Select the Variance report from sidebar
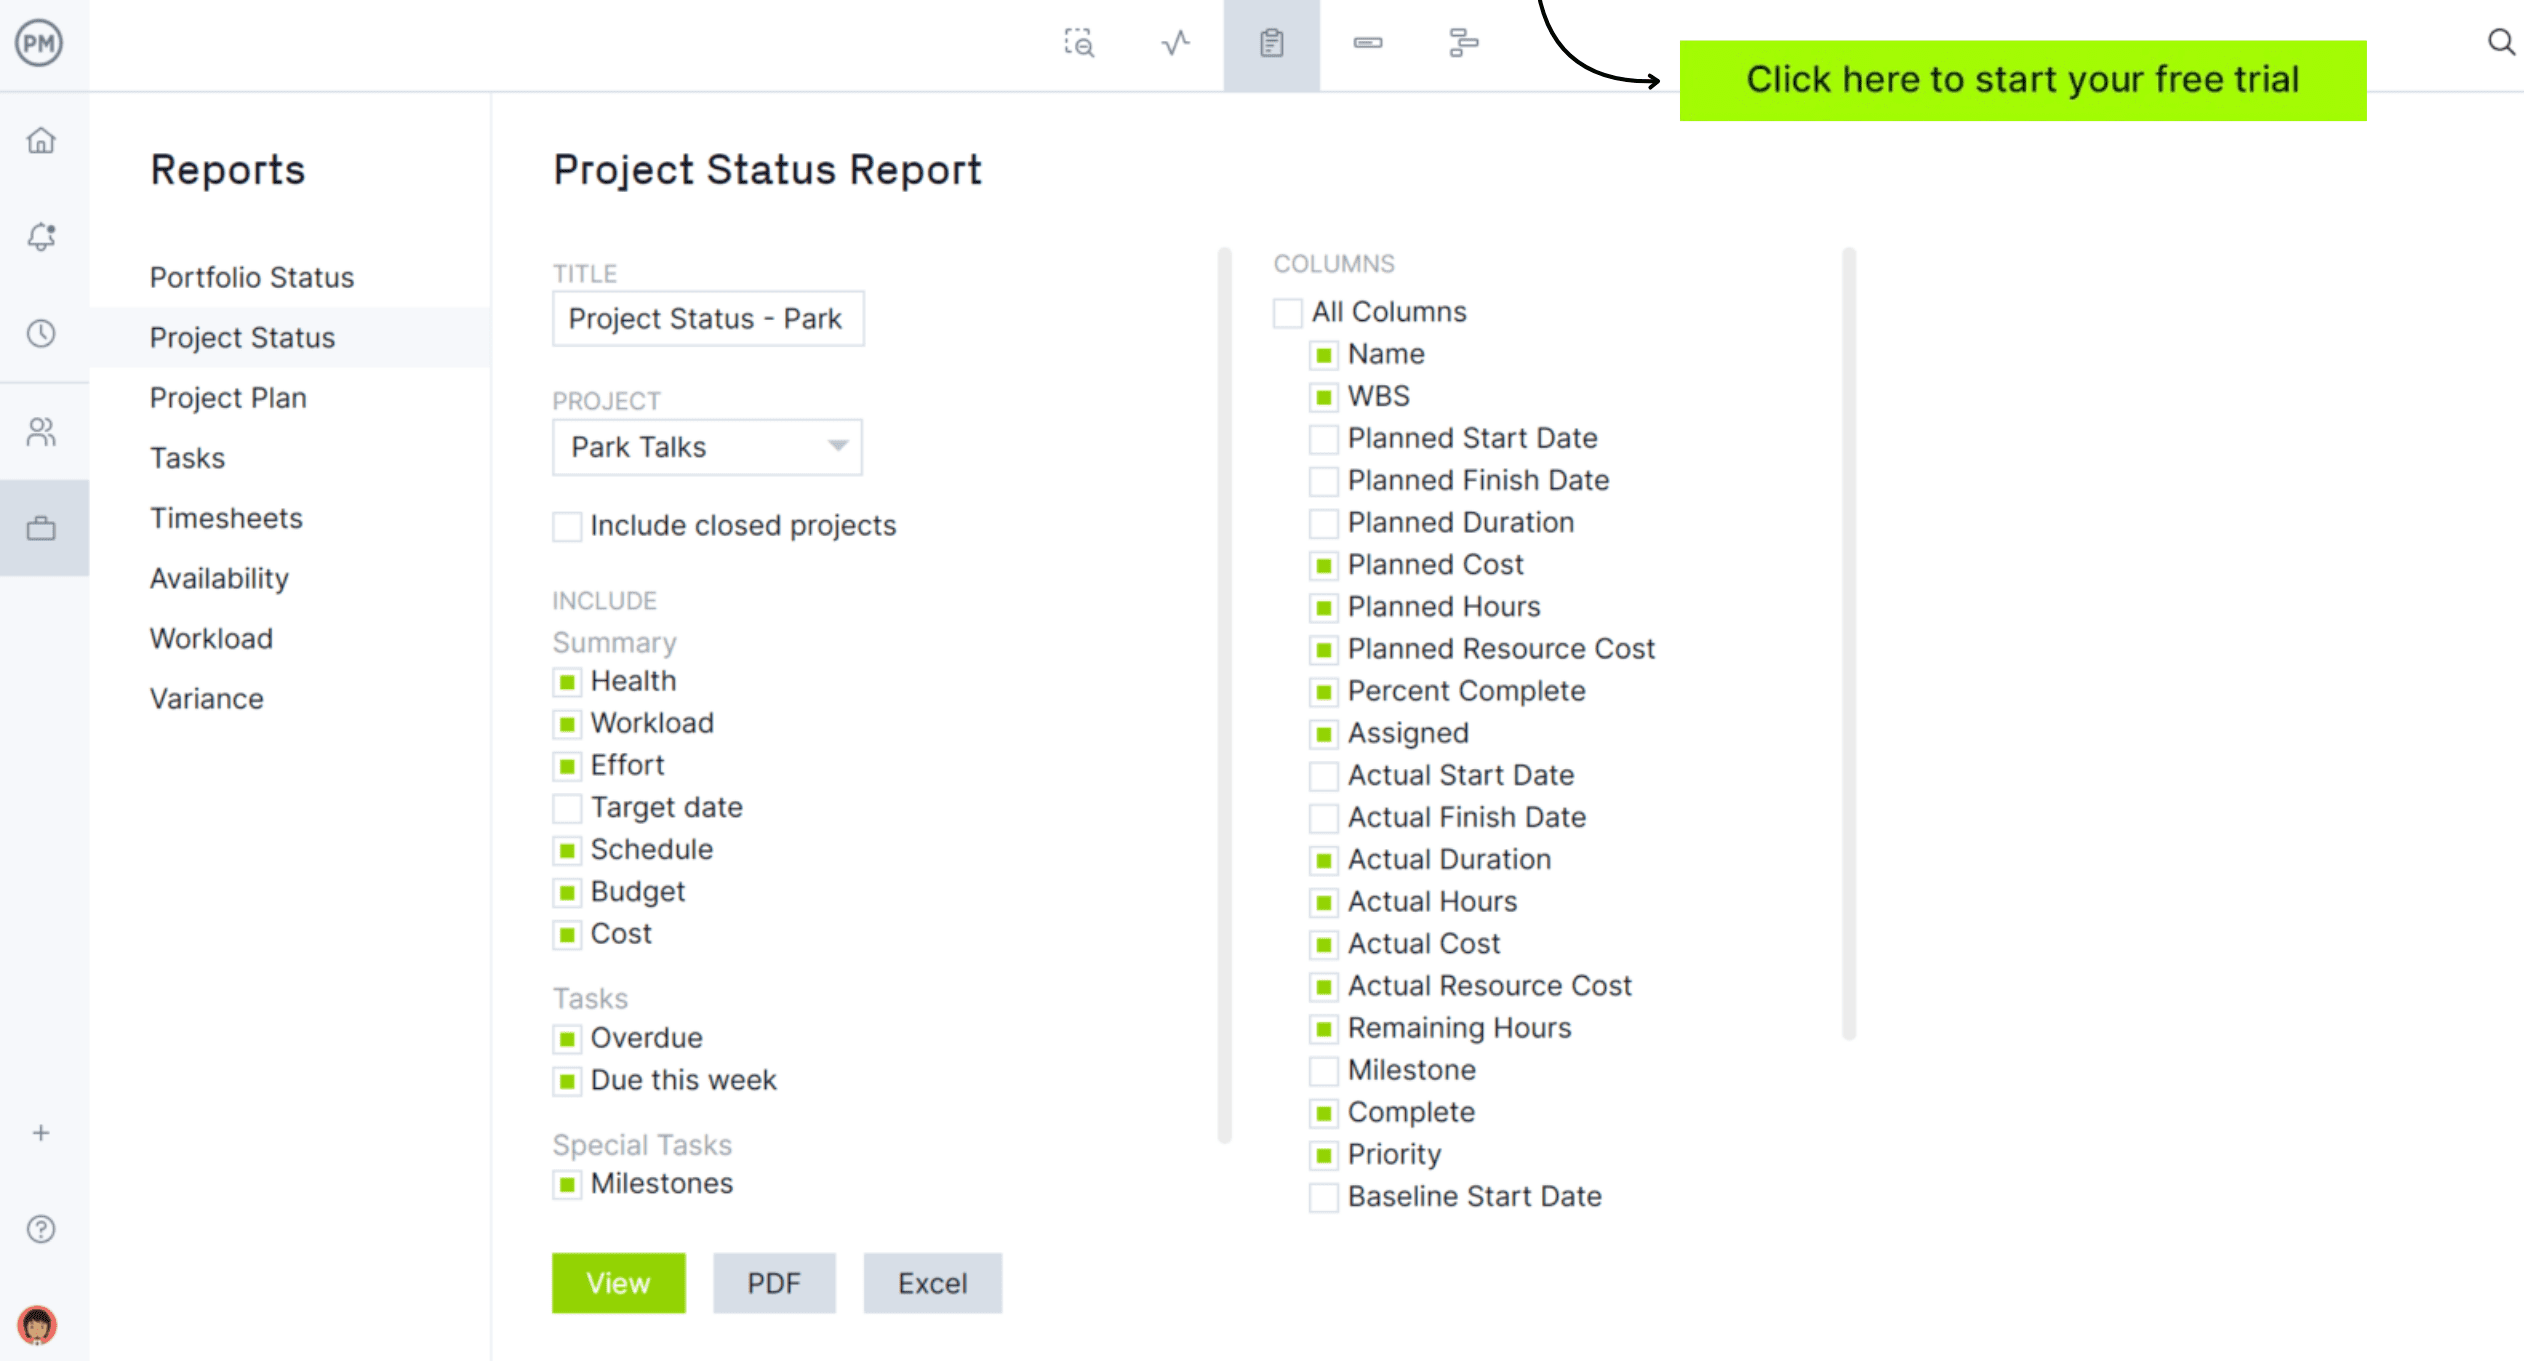This screenshot has height=1361, width=2524. click(206, 697)
